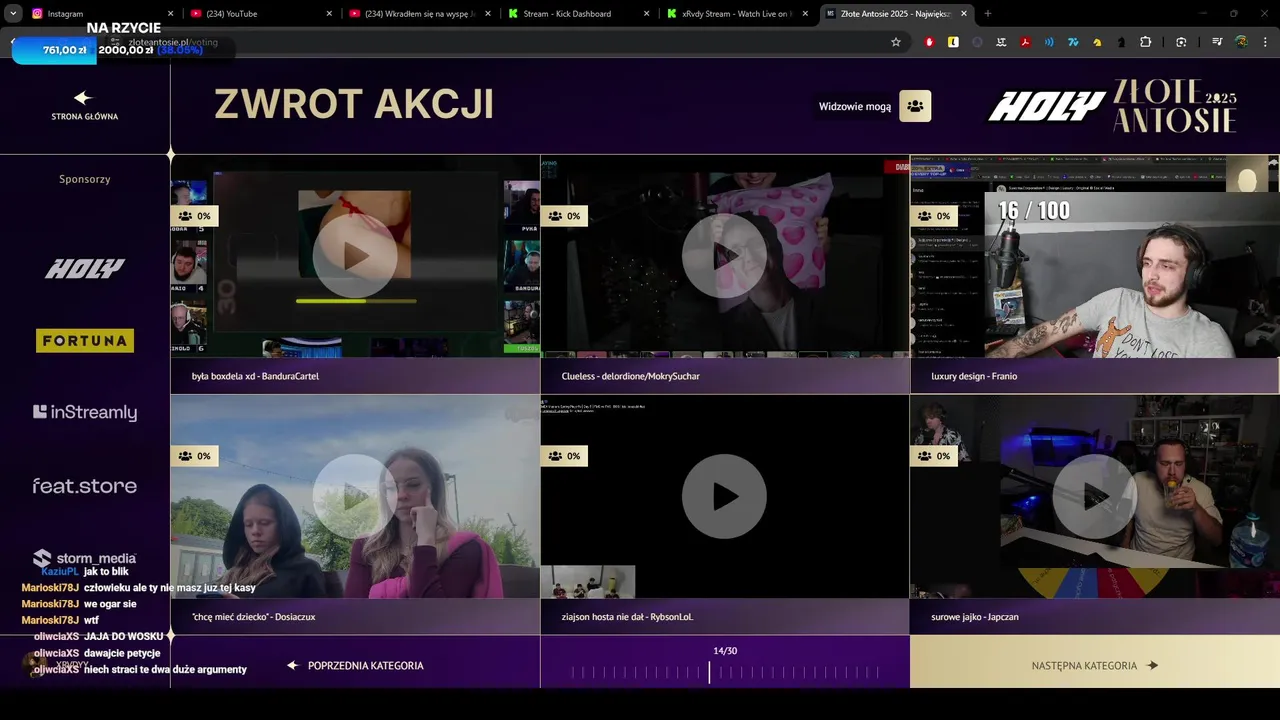Click the 0% vote badge on luxury design clip
Image resolution: width=1280 pixels, height=720 pixels.
click(934, 216)
